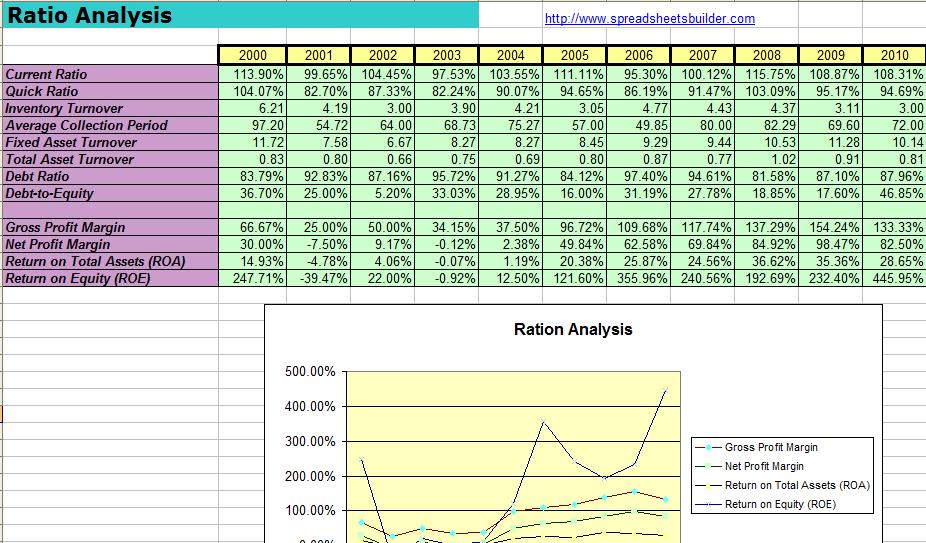Click the Ration Analysis chart title
Screen dimensions: 926x543
(x=573, y=330)
